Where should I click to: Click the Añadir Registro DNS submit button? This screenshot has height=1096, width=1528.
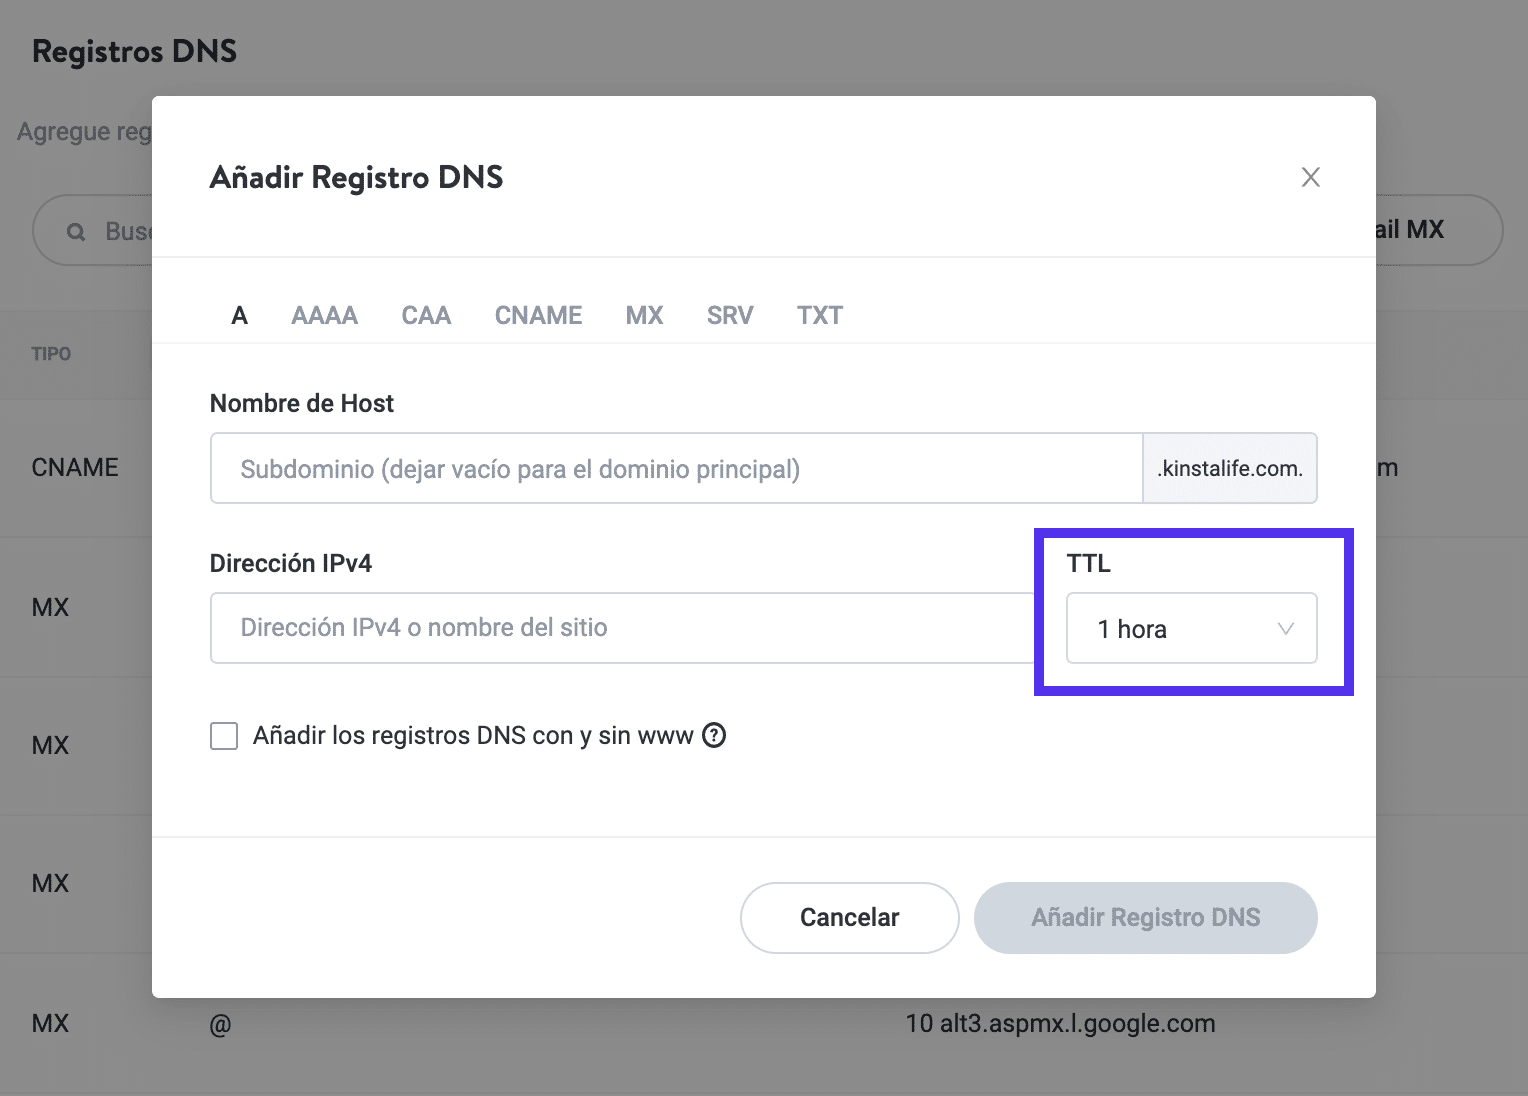point(1145,918)
